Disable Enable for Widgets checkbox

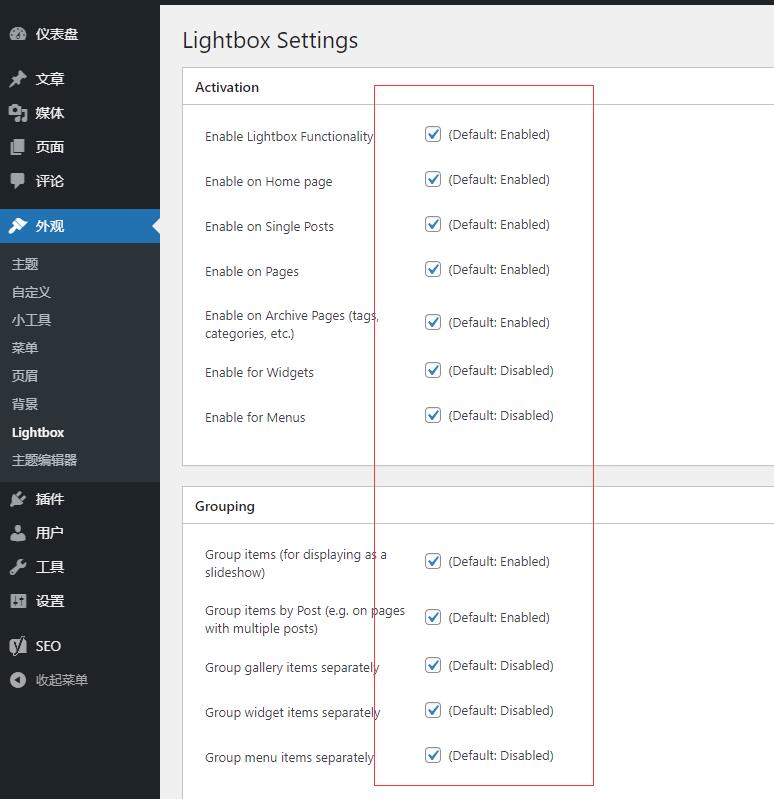[433, 370]
